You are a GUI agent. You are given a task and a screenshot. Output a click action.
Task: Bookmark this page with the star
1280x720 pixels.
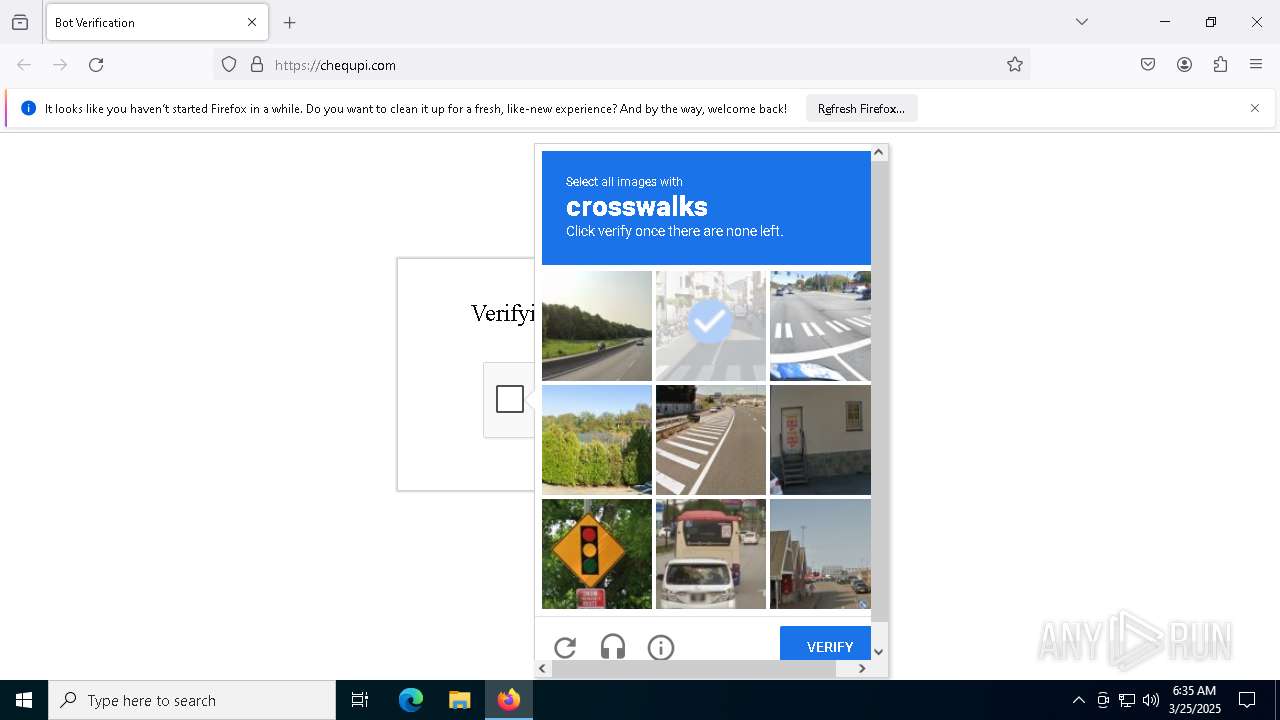coord(1015,65)
